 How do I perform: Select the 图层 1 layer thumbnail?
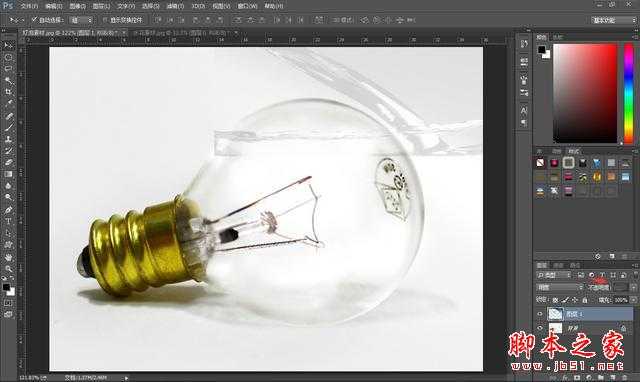point(555,314)
